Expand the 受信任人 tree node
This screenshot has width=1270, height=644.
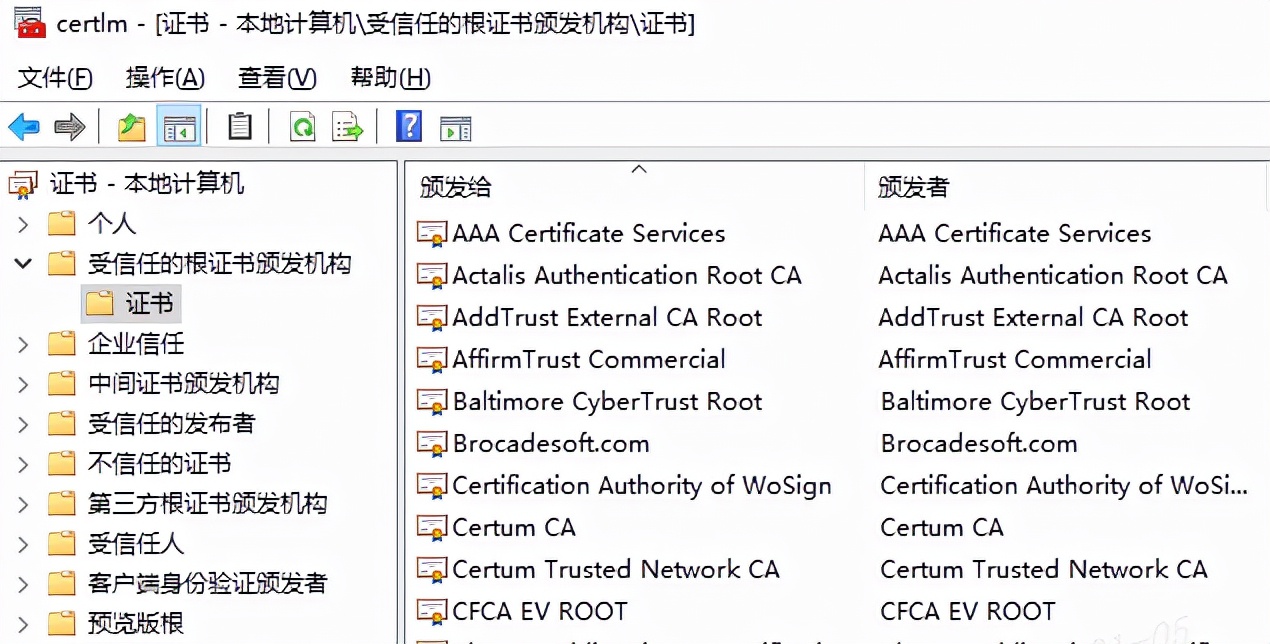tap(23, 544)
